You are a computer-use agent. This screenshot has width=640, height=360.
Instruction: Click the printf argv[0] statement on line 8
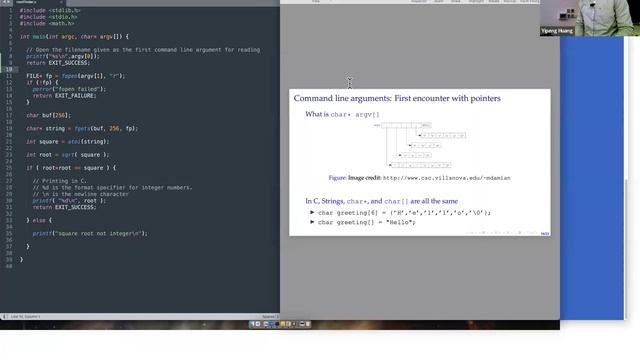(x=63, y=56)
